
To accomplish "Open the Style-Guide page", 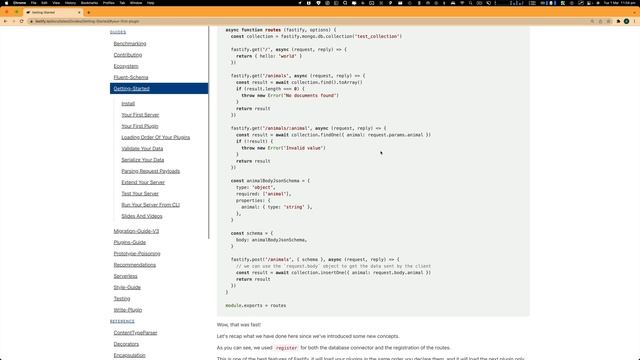I will point(127,287).
